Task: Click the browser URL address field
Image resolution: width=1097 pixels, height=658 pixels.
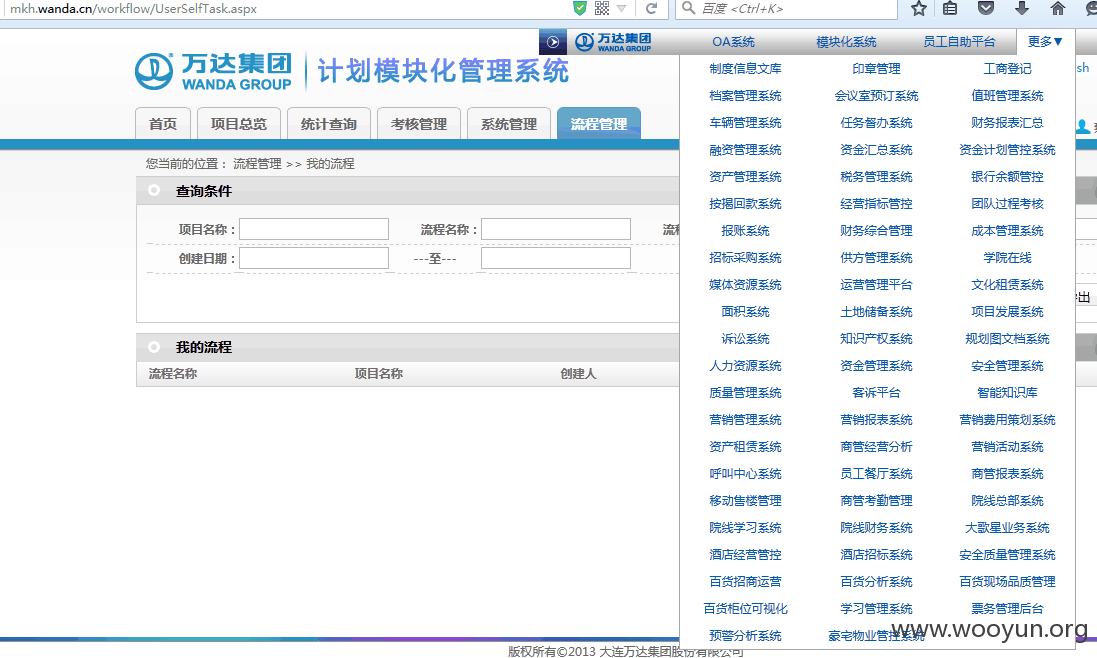Action: (x=287, y=8)
